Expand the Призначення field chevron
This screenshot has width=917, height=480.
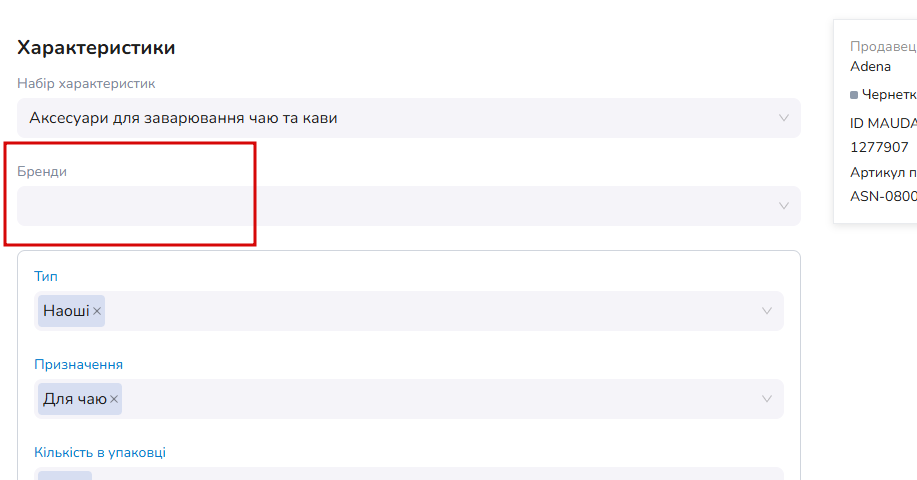[767, 399]
